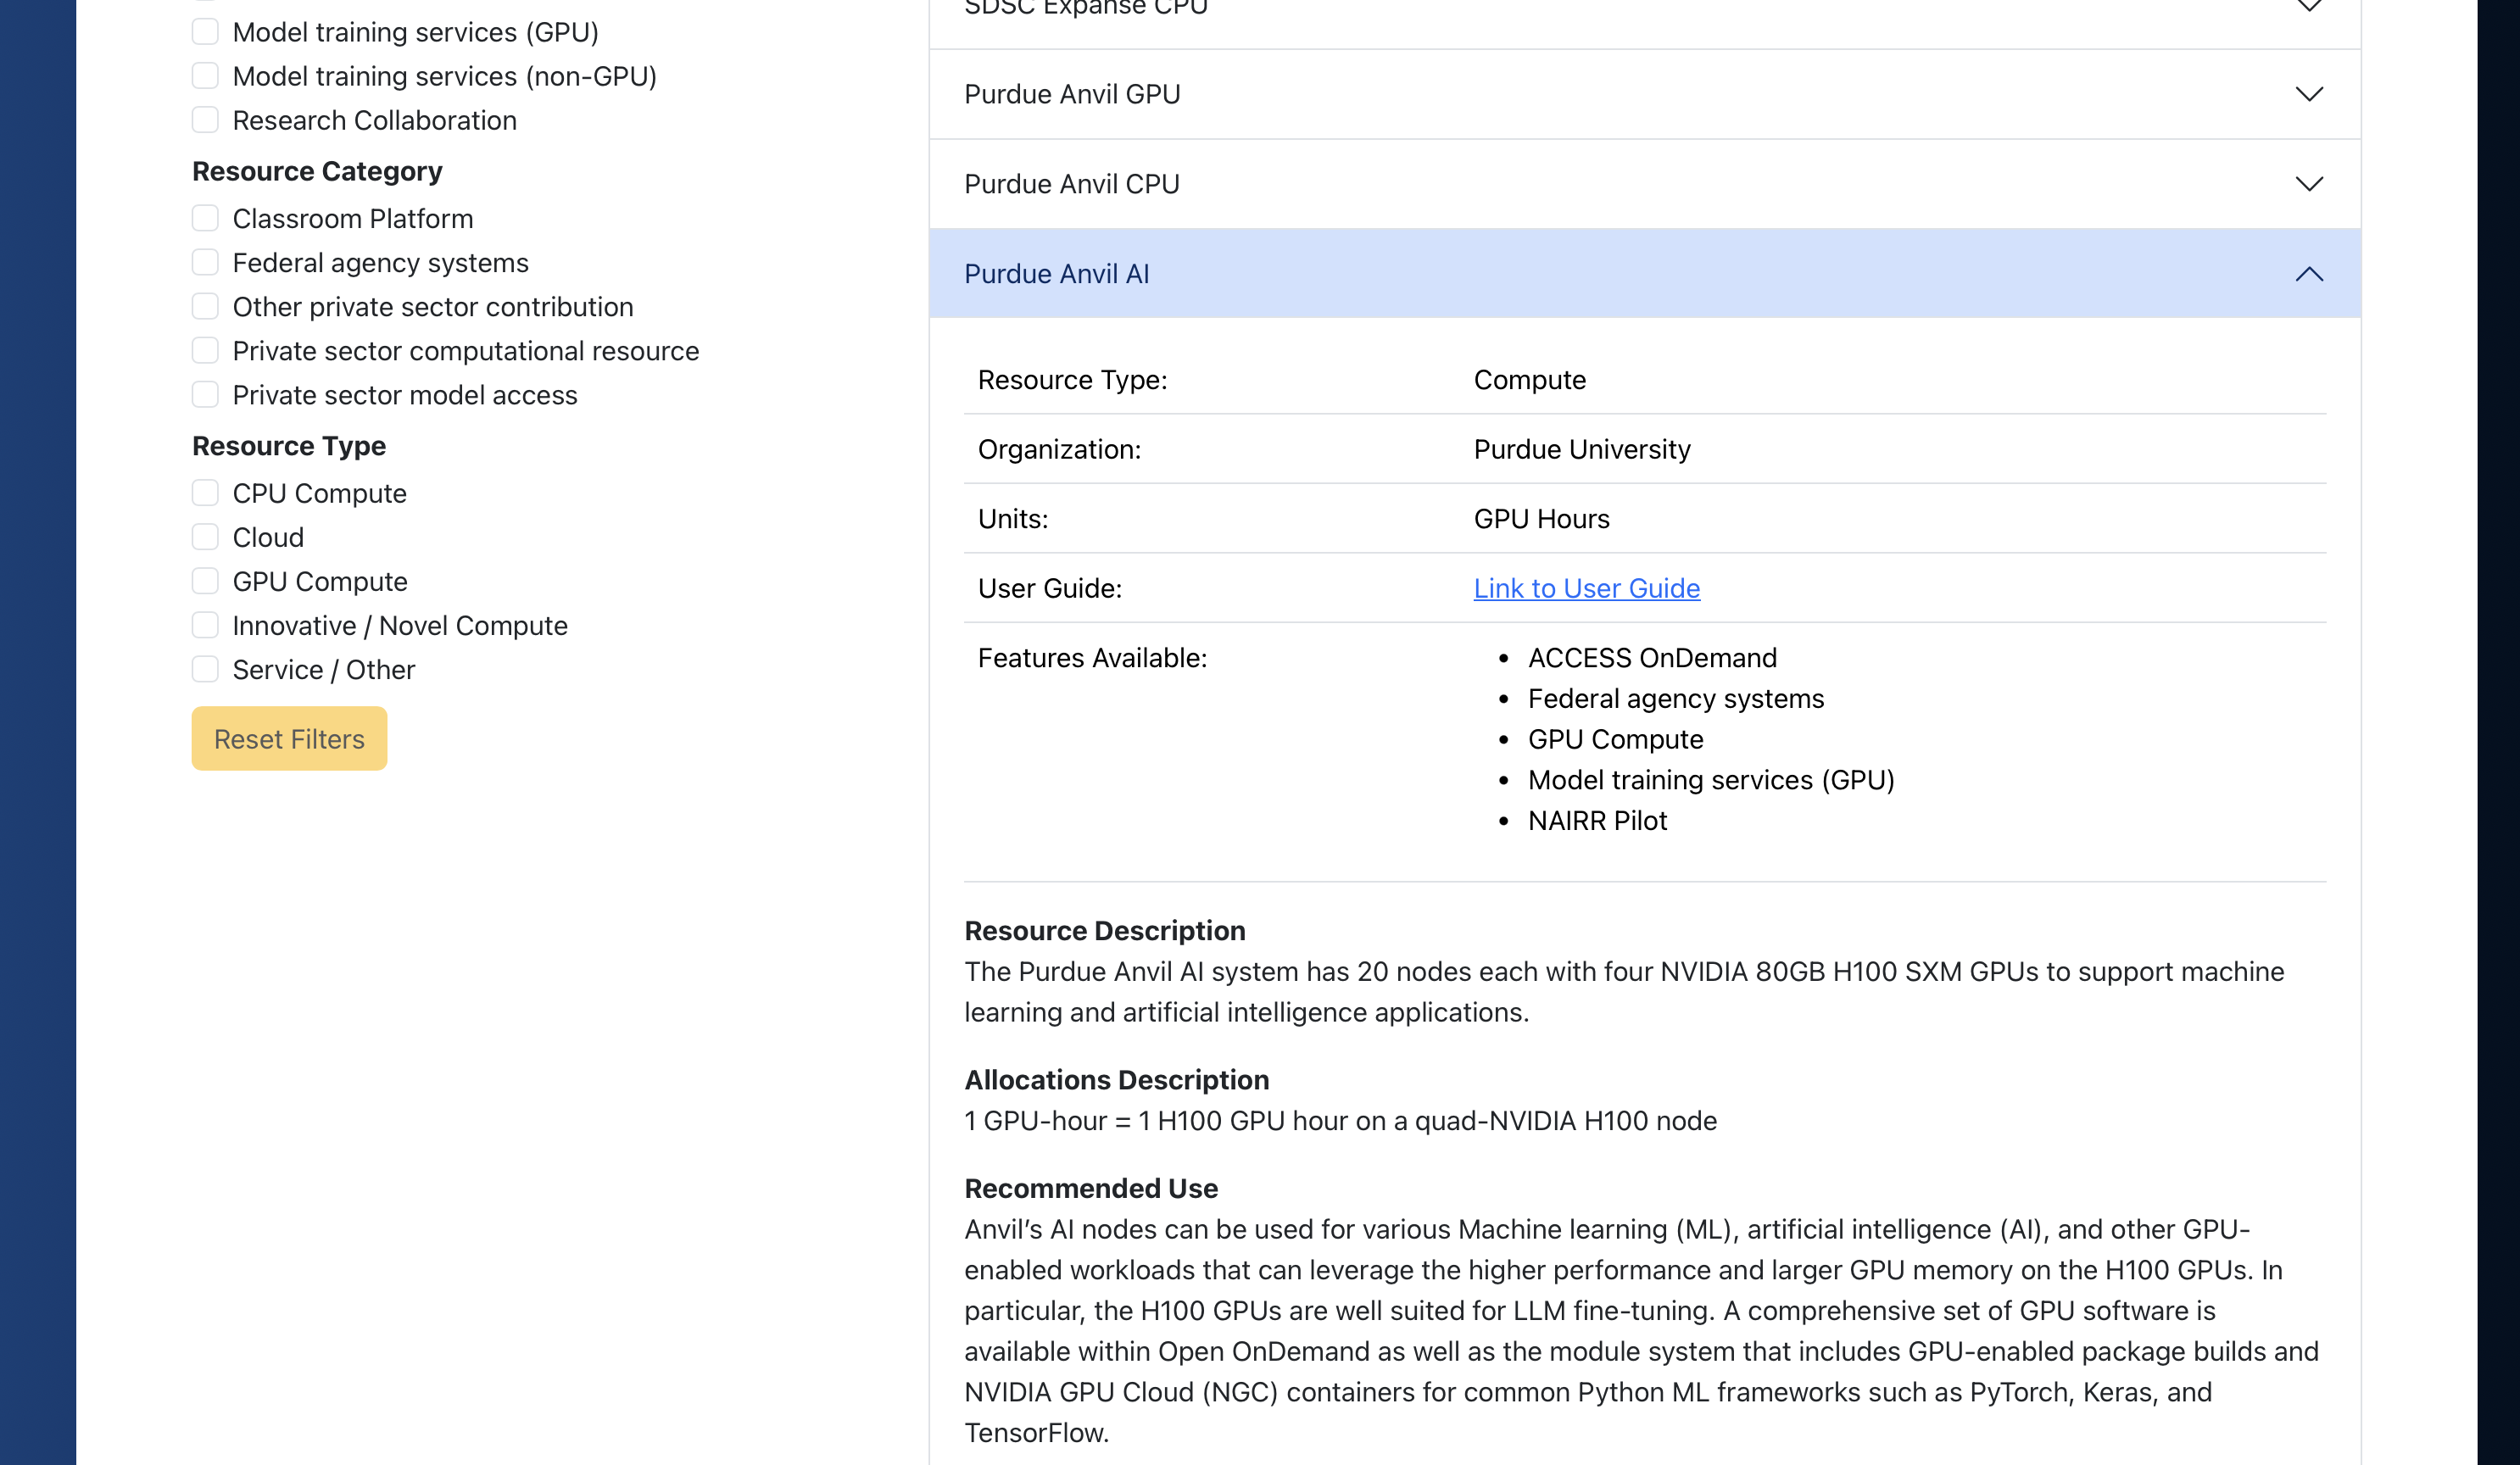Viewport: 2520px width, 1465px height.
Task: Toggle Model training services (non-GPU) filter
Action: point(205,76)
